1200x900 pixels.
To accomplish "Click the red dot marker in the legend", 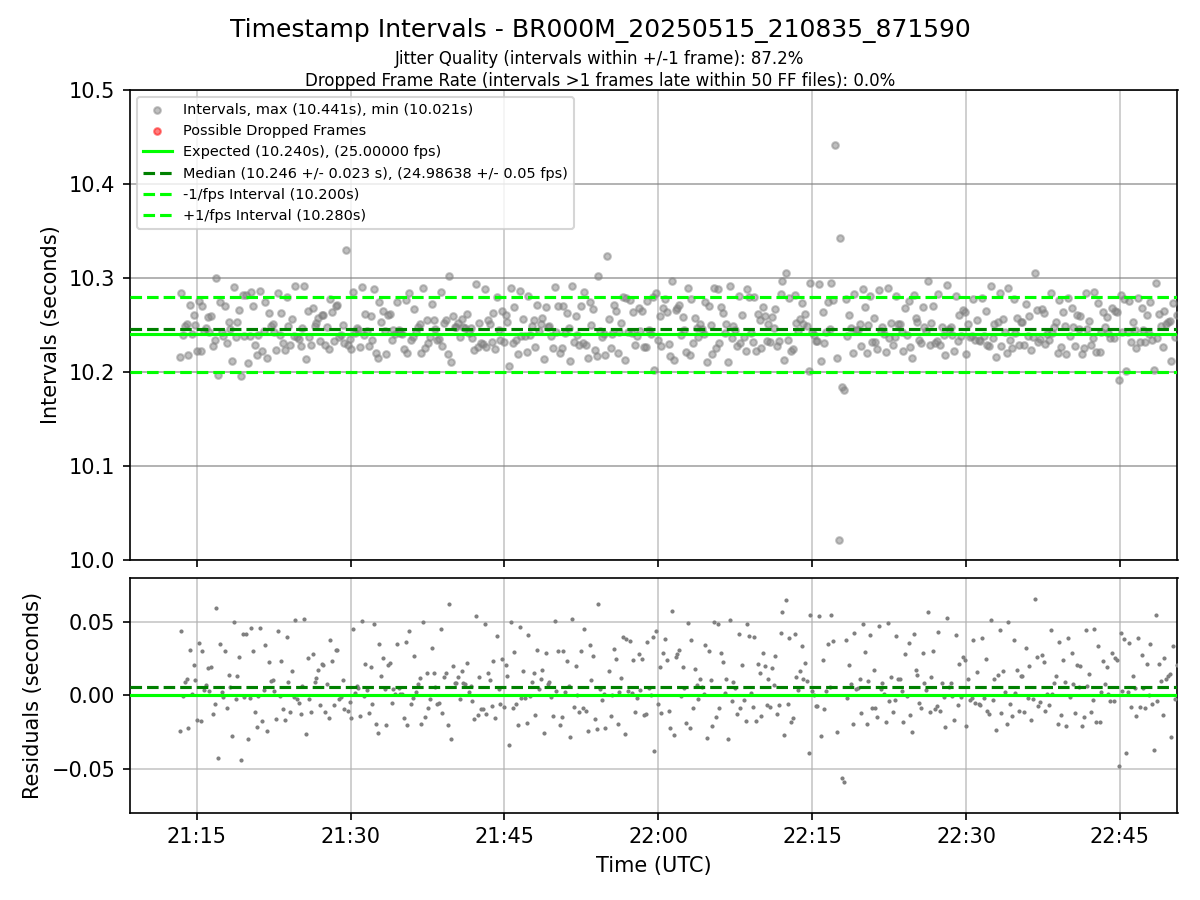I will (x=159, y=130).
